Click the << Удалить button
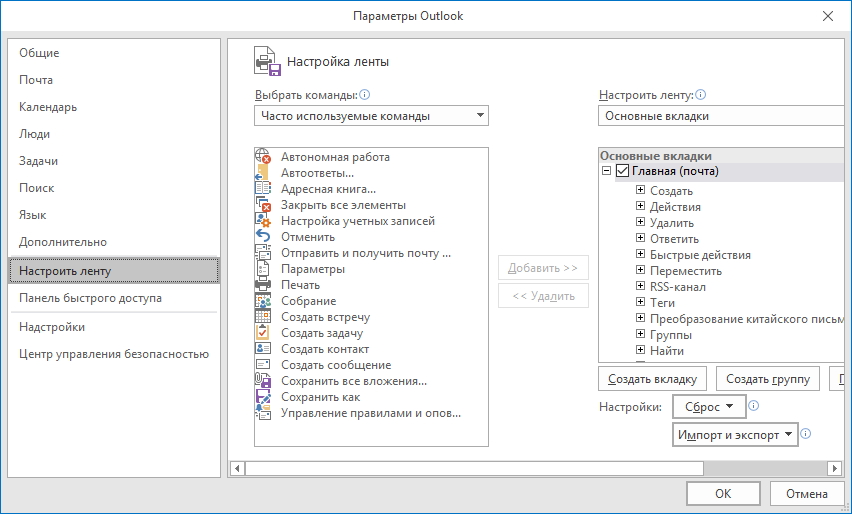This screenshot has width=852, height=514. point(543,296)
